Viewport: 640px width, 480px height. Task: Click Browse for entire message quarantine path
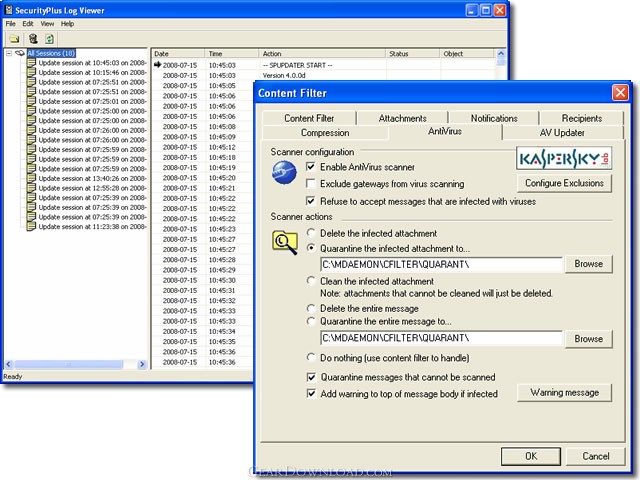click(x=589, y=339)
